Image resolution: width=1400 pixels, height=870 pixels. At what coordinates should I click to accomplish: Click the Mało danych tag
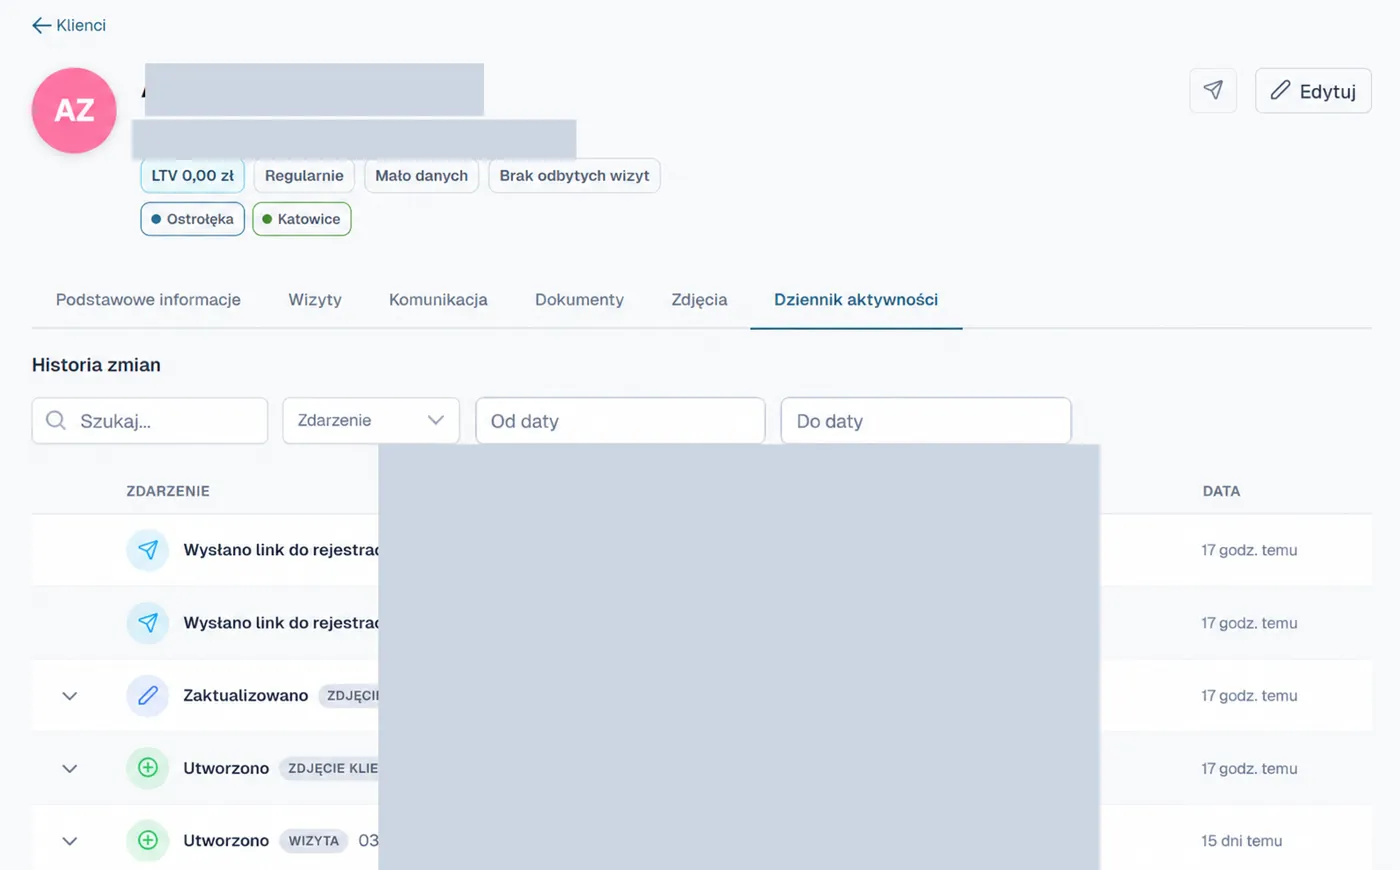click(421, 175)
